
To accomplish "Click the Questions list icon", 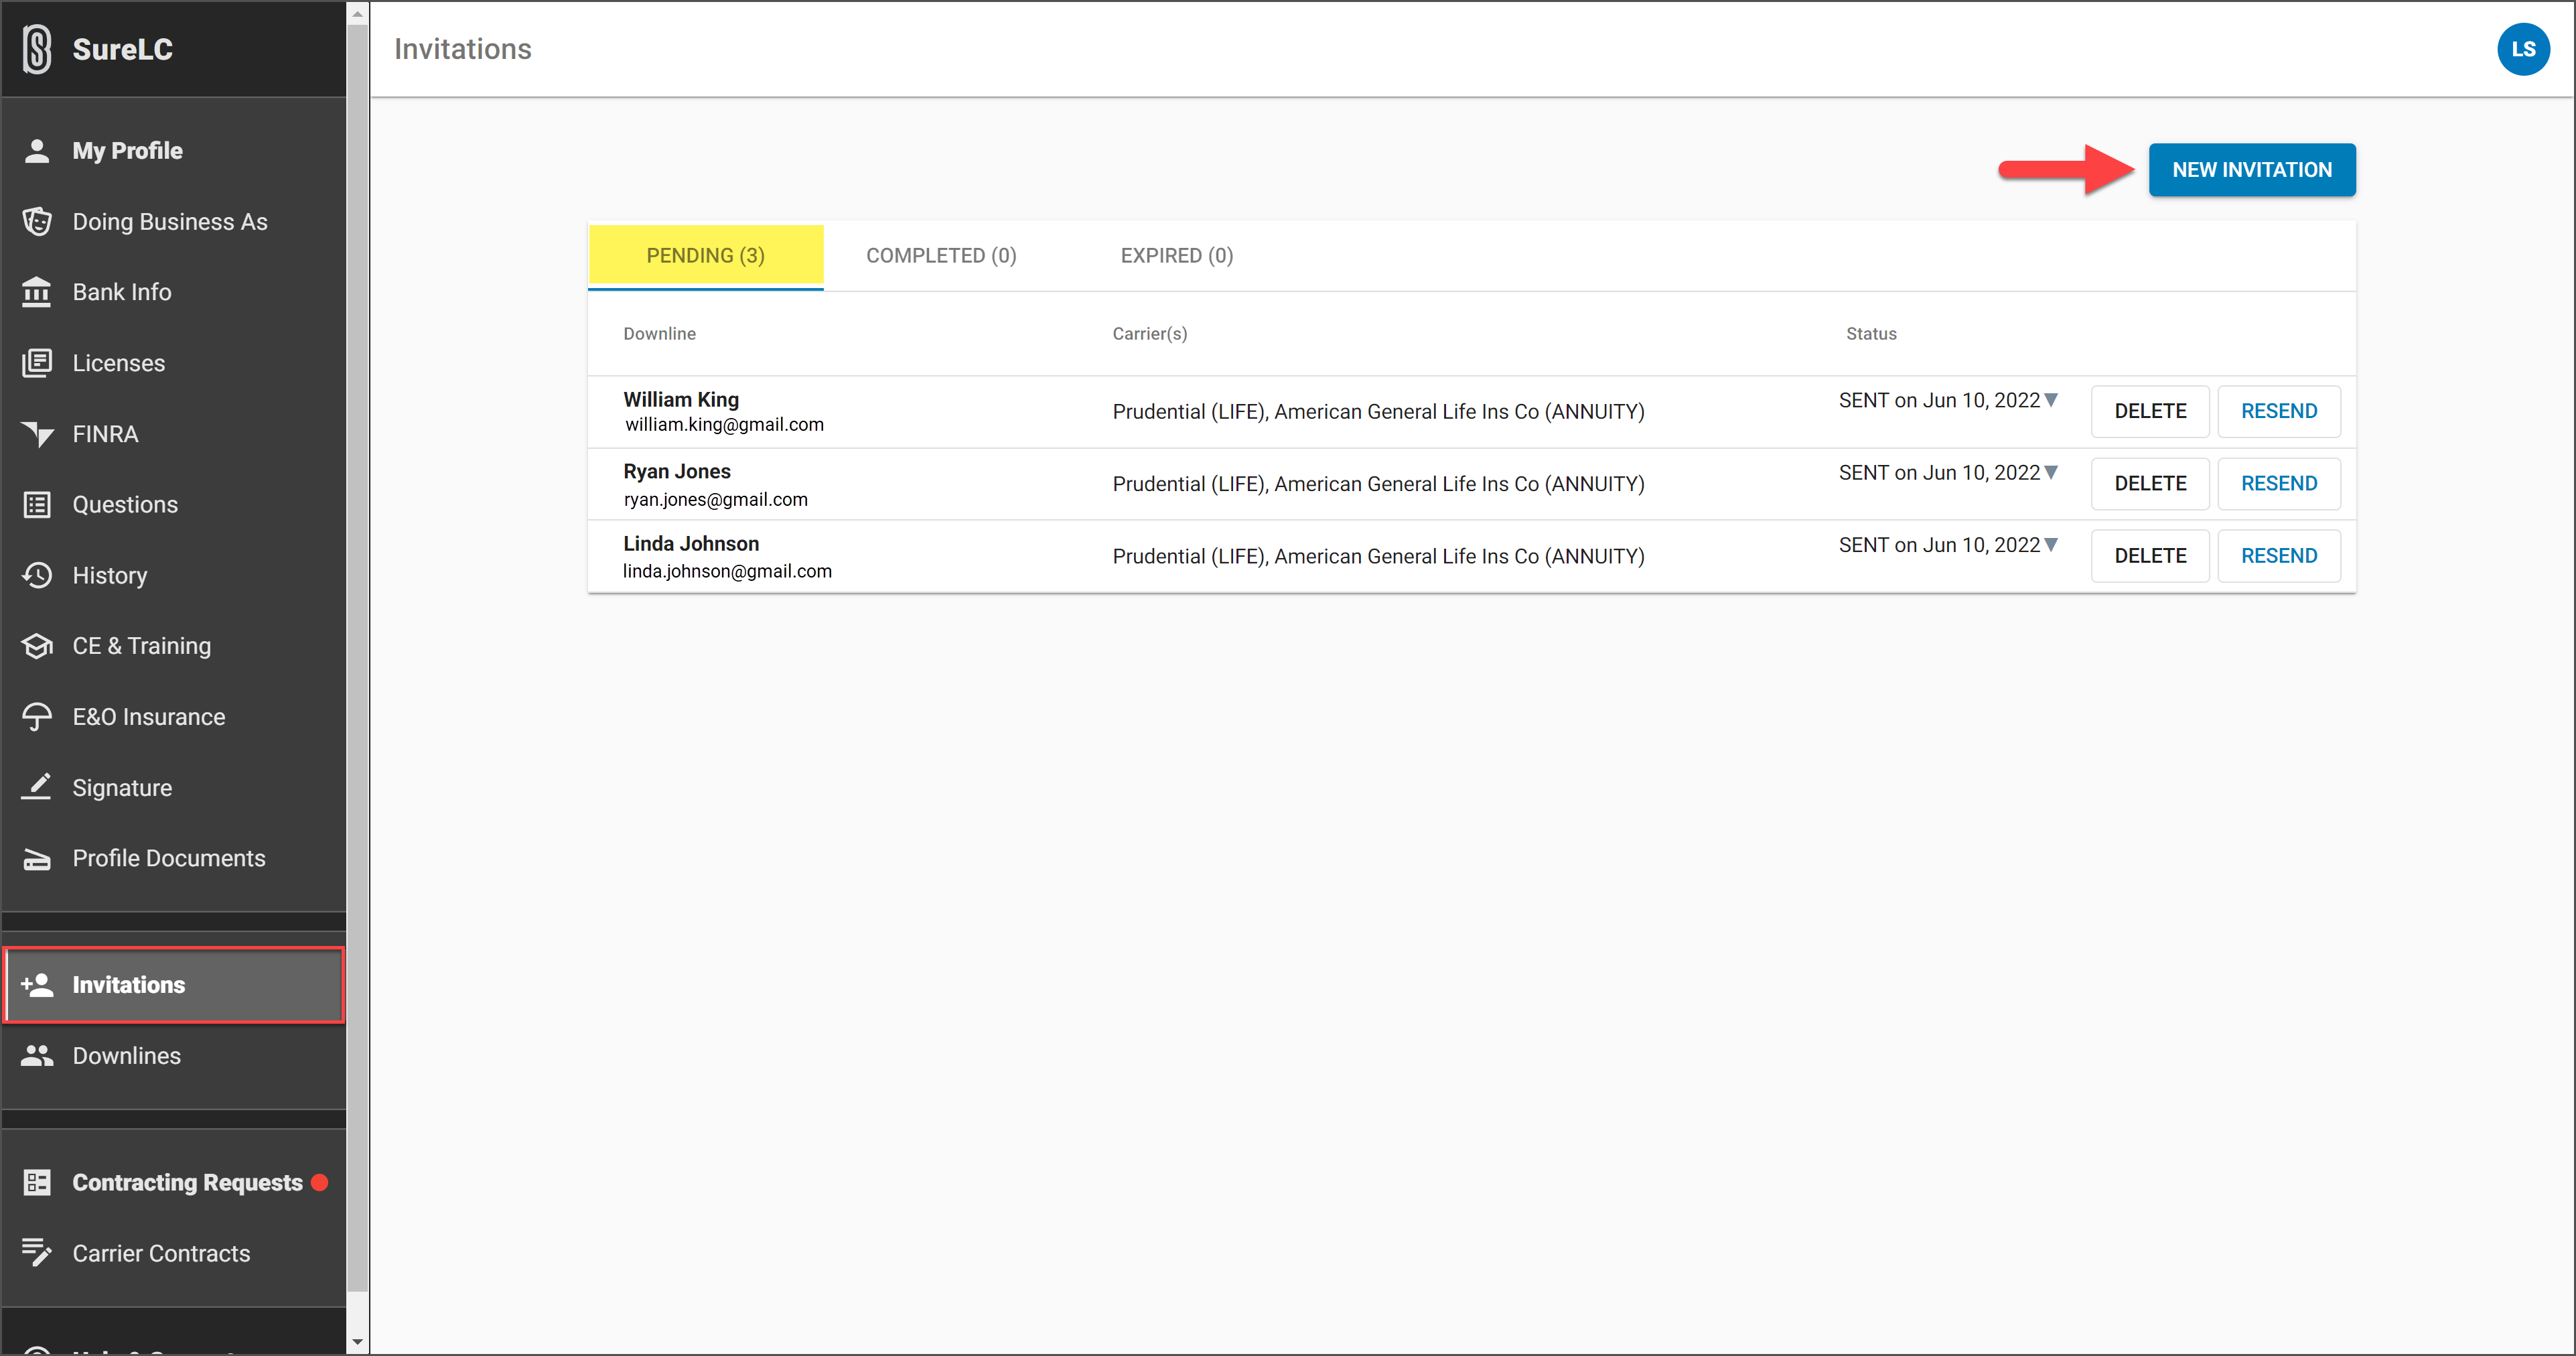I will [37, 505].
